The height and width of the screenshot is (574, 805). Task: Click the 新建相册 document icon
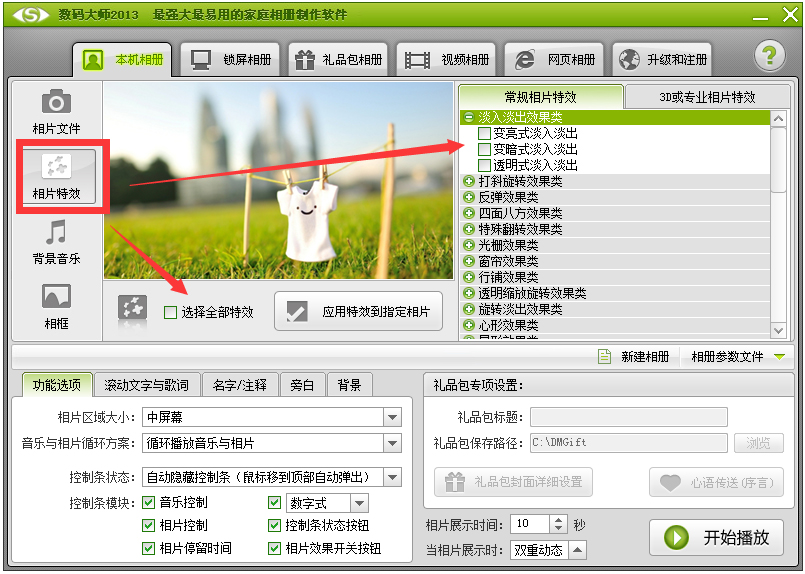[605, 356]
